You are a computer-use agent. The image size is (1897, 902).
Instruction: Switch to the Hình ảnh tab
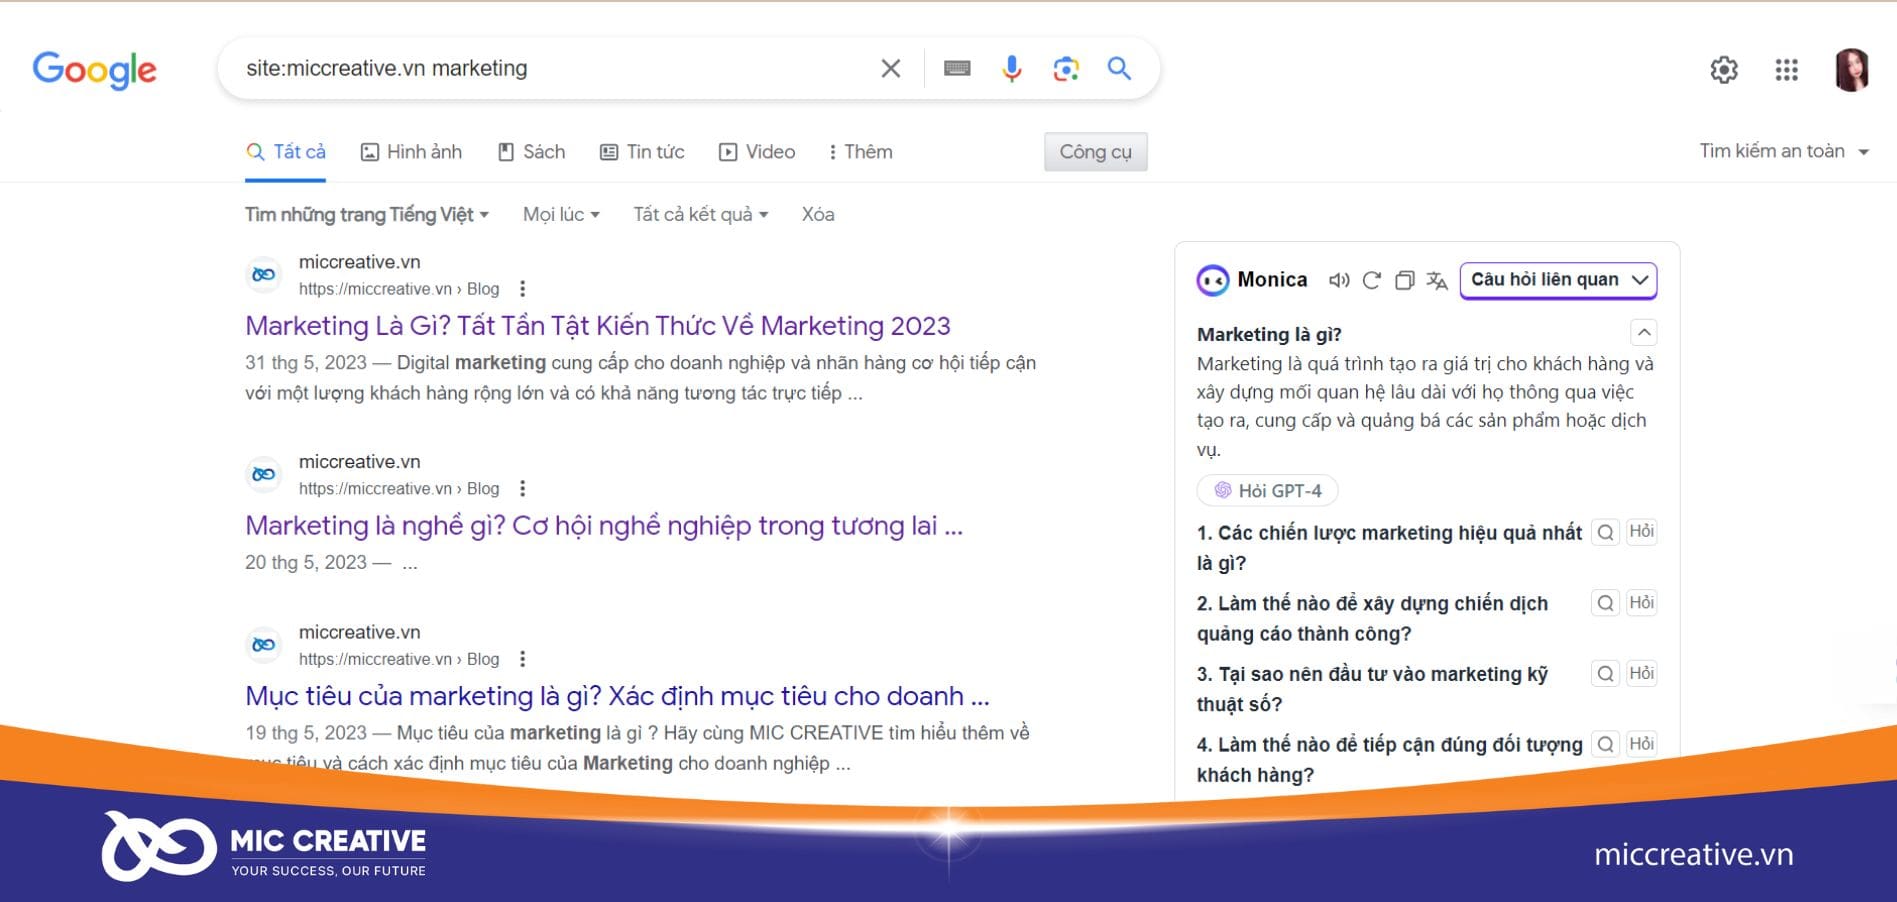411,152
